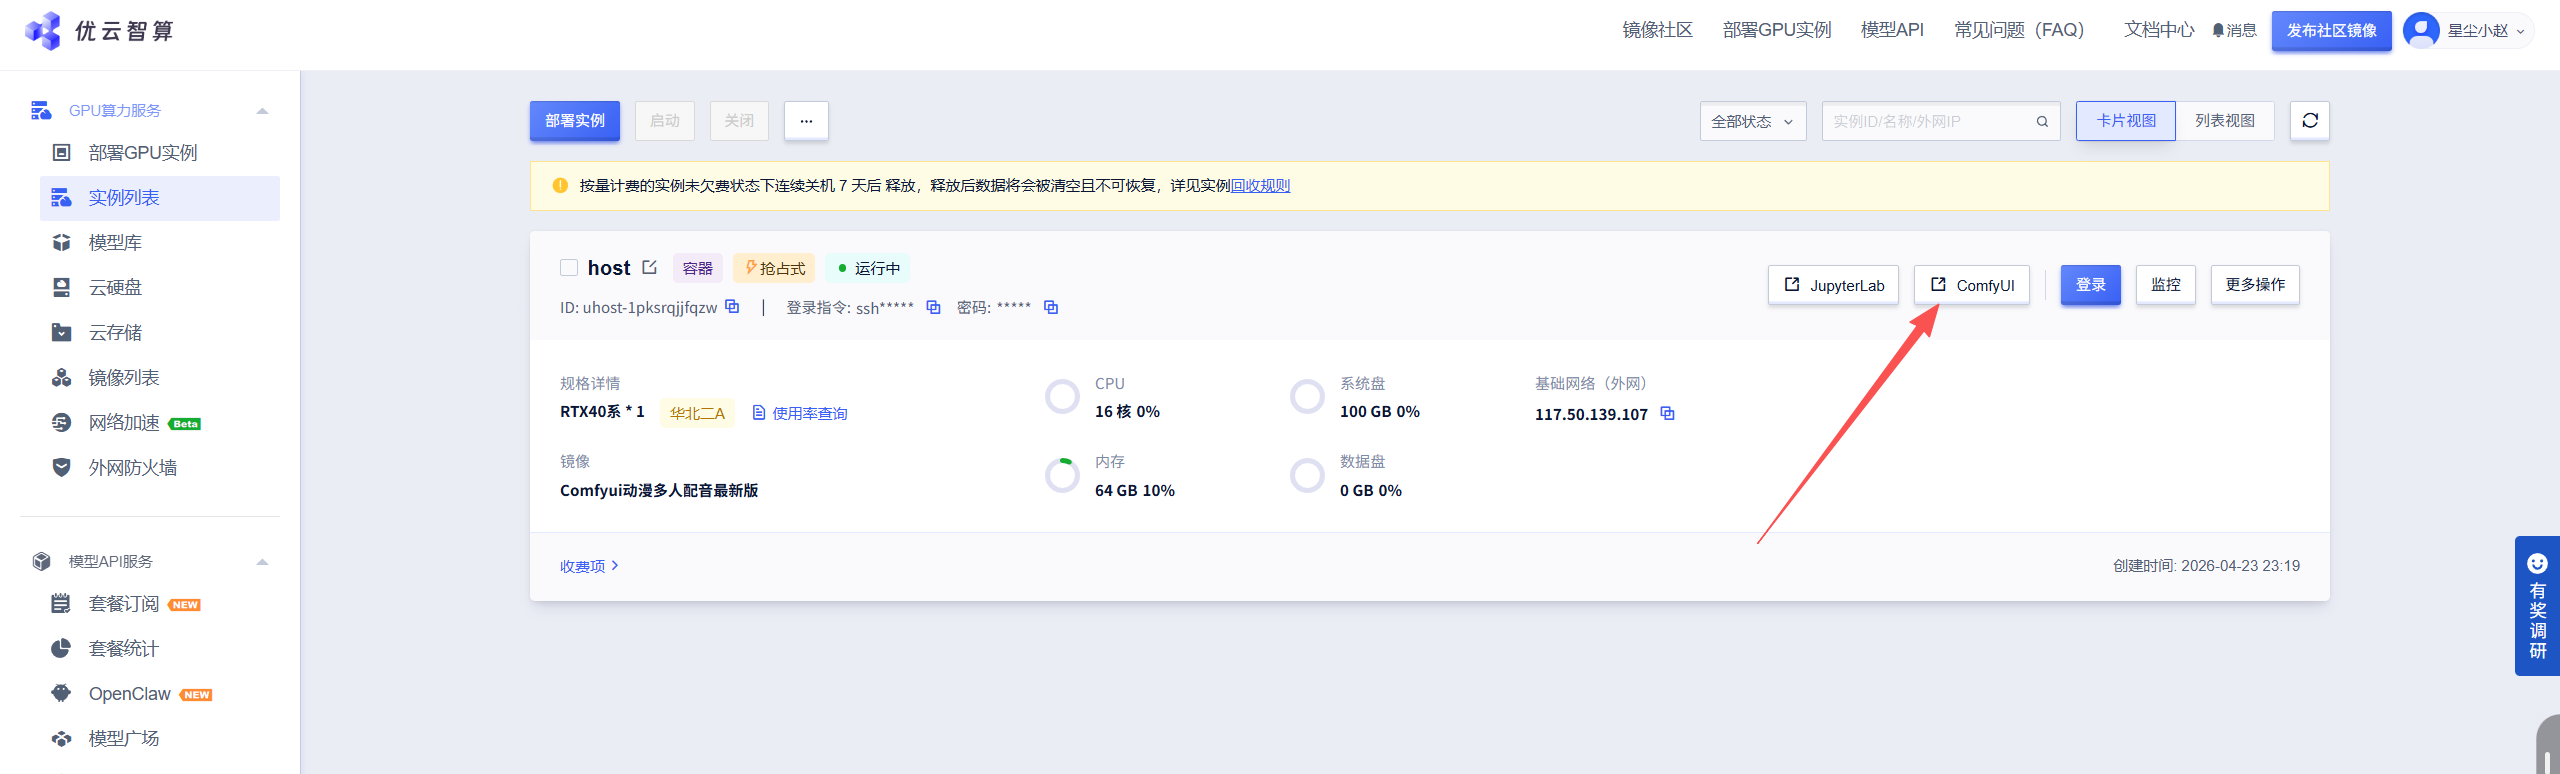Expand the billing items section
This screenshot has height=774, width=2560.
tap(589, 566)
